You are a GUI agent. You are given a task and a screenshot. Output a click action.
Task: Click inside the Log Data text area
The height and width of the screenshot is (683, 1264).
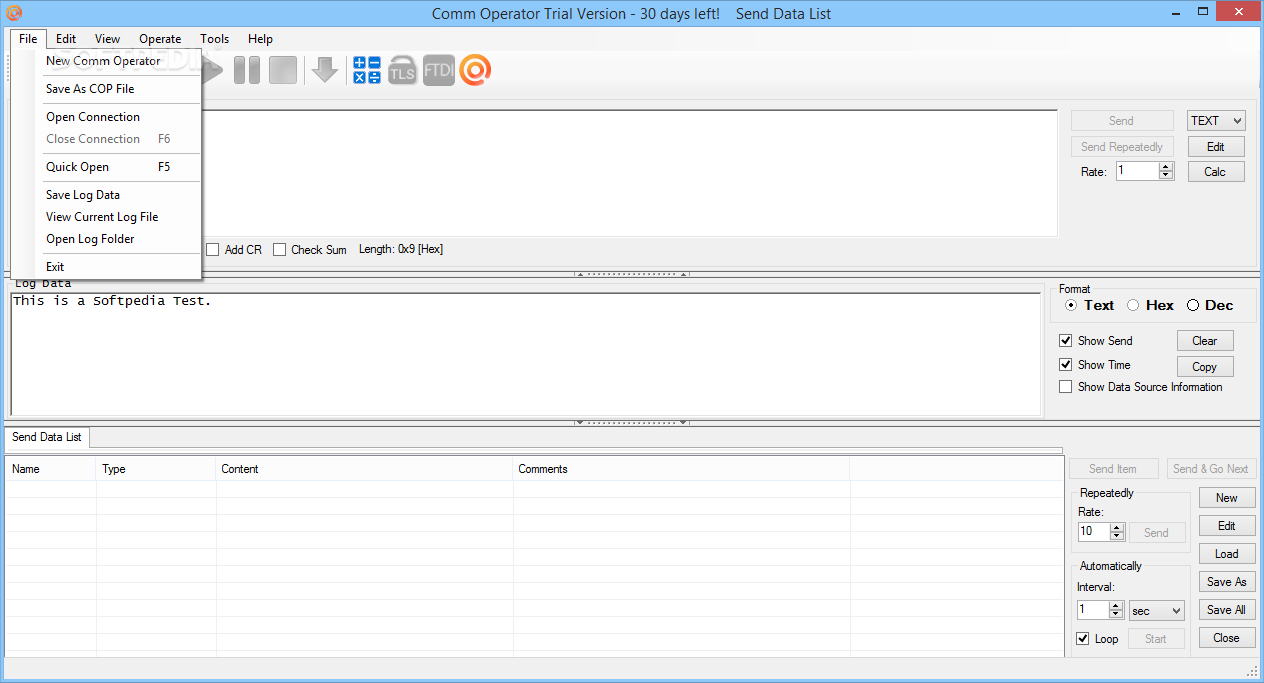coord(525,354)
